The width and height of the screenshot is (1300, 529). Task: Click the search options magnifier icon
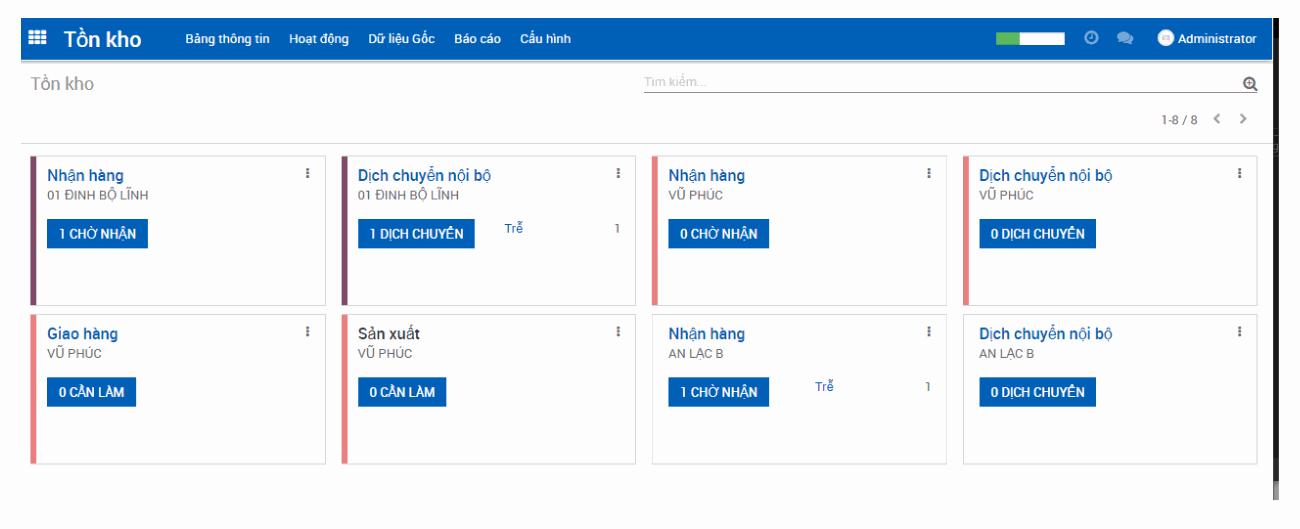1249,84
